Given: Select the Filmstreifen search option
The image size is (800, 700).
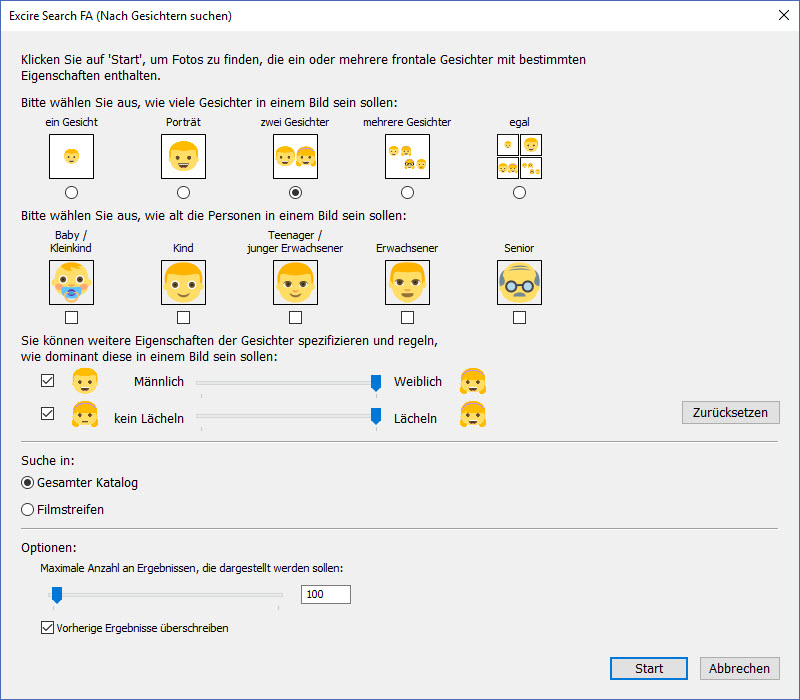Looking at the screenshot, I should click(x=28, y=509).
